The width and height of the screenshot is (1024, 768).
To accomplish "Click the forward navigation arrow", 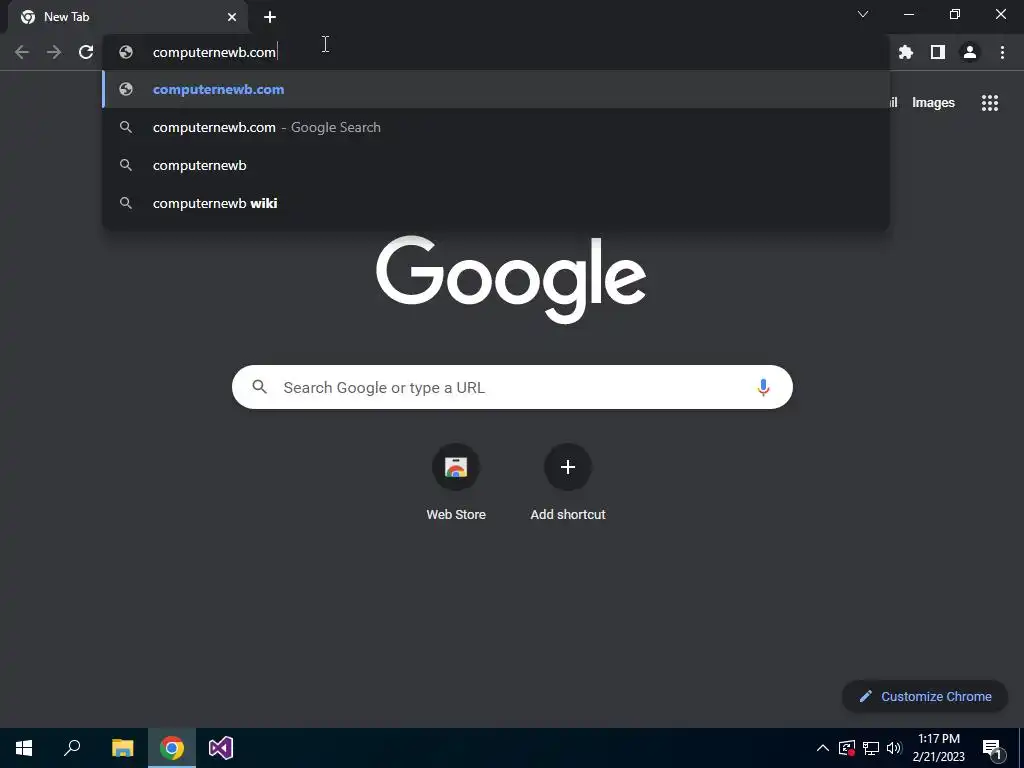I will 54,52.
